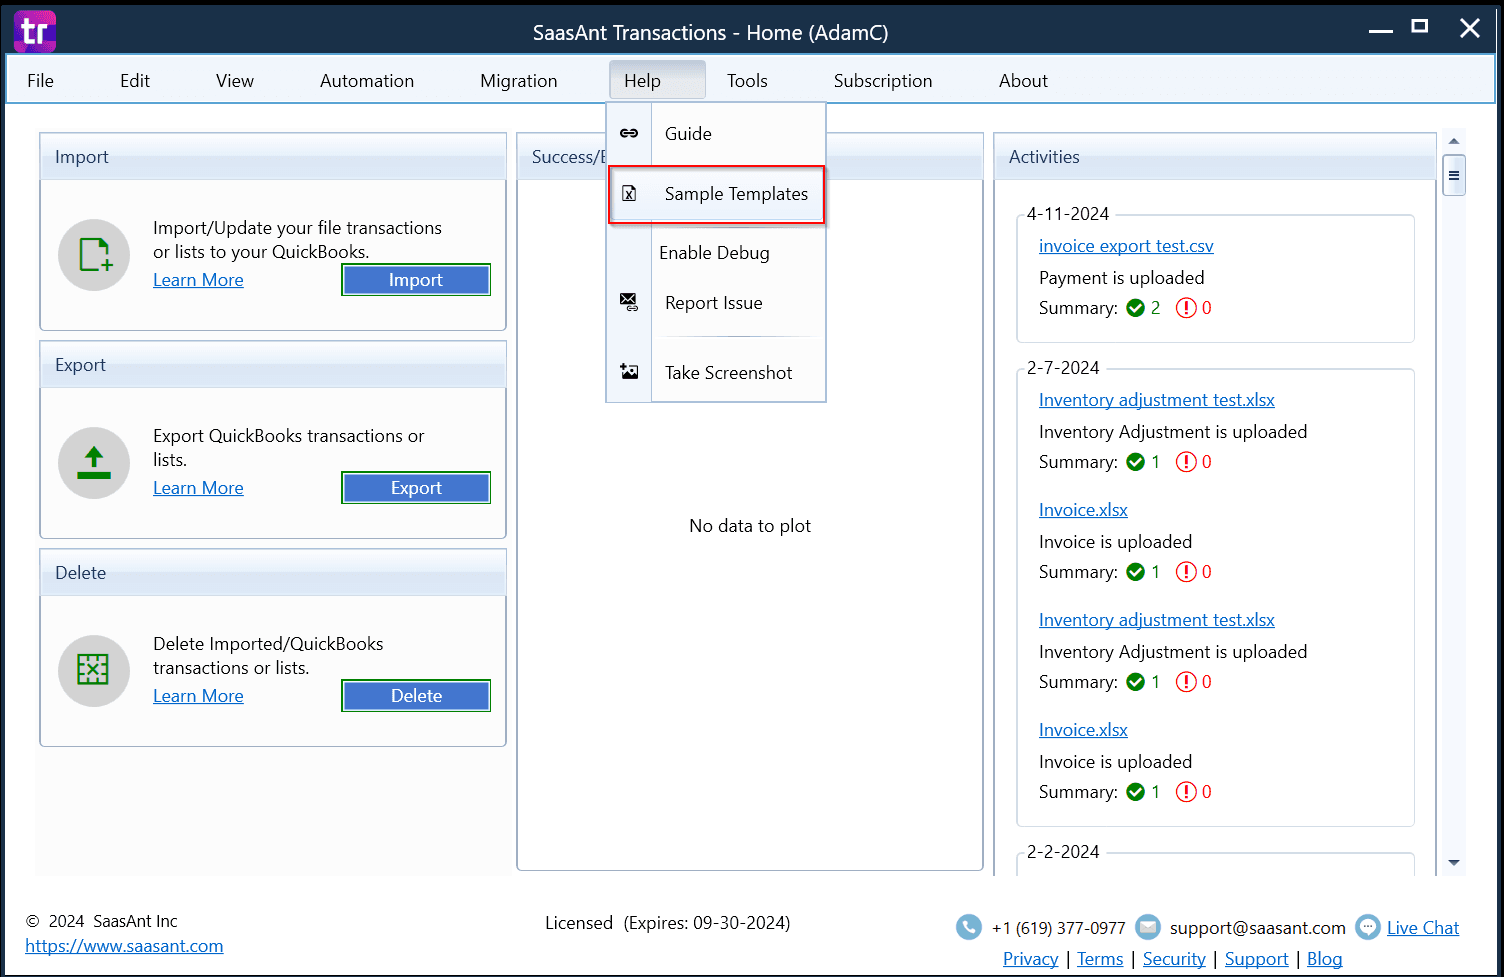
Task: Open the Live Chat link
Action: click(x=1423, y=928)
